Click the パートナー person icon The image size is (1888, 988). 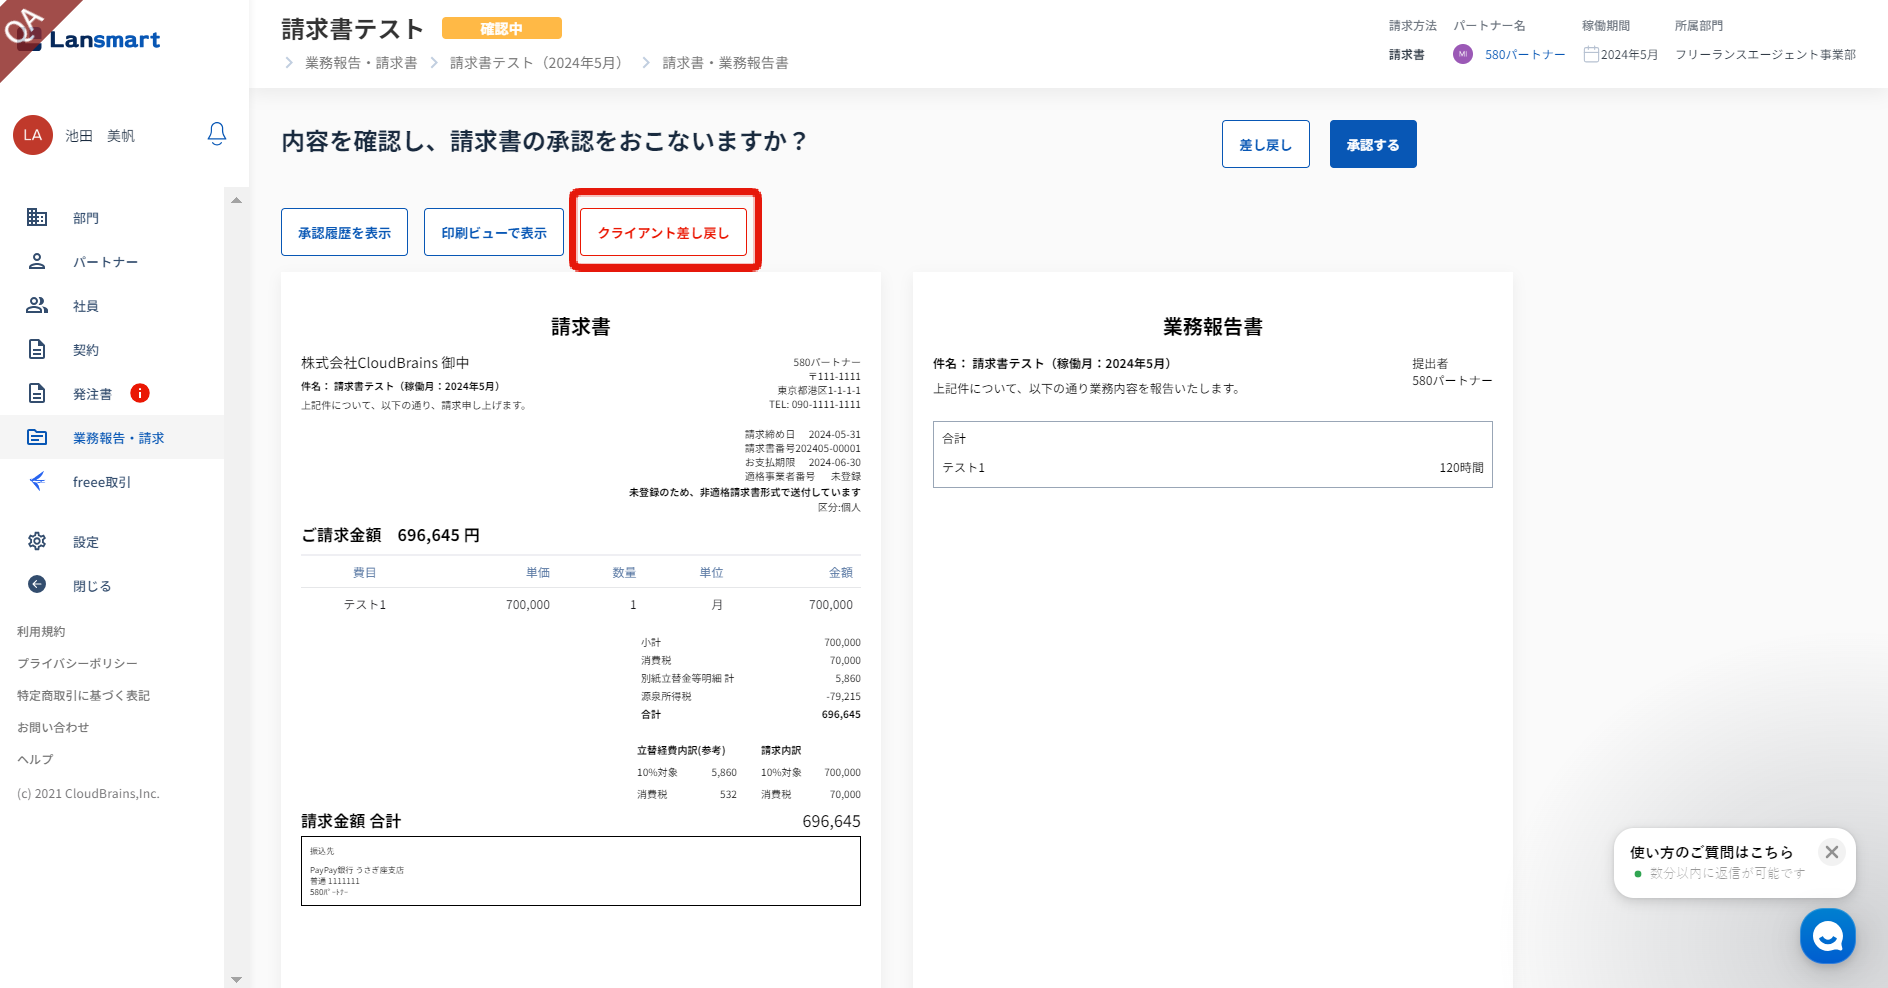tap(37, 261)
